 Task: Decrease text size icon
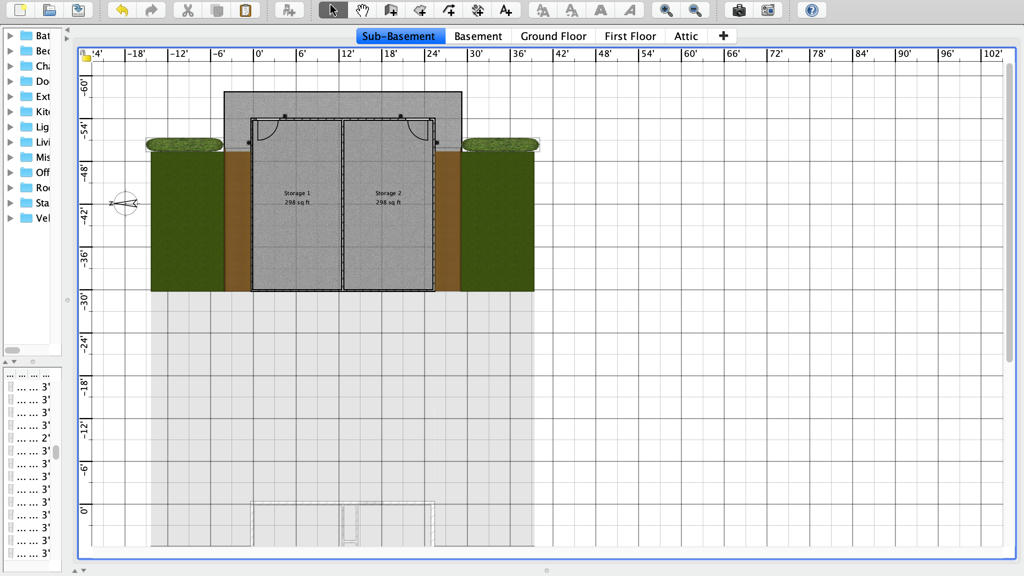(571, 10)
